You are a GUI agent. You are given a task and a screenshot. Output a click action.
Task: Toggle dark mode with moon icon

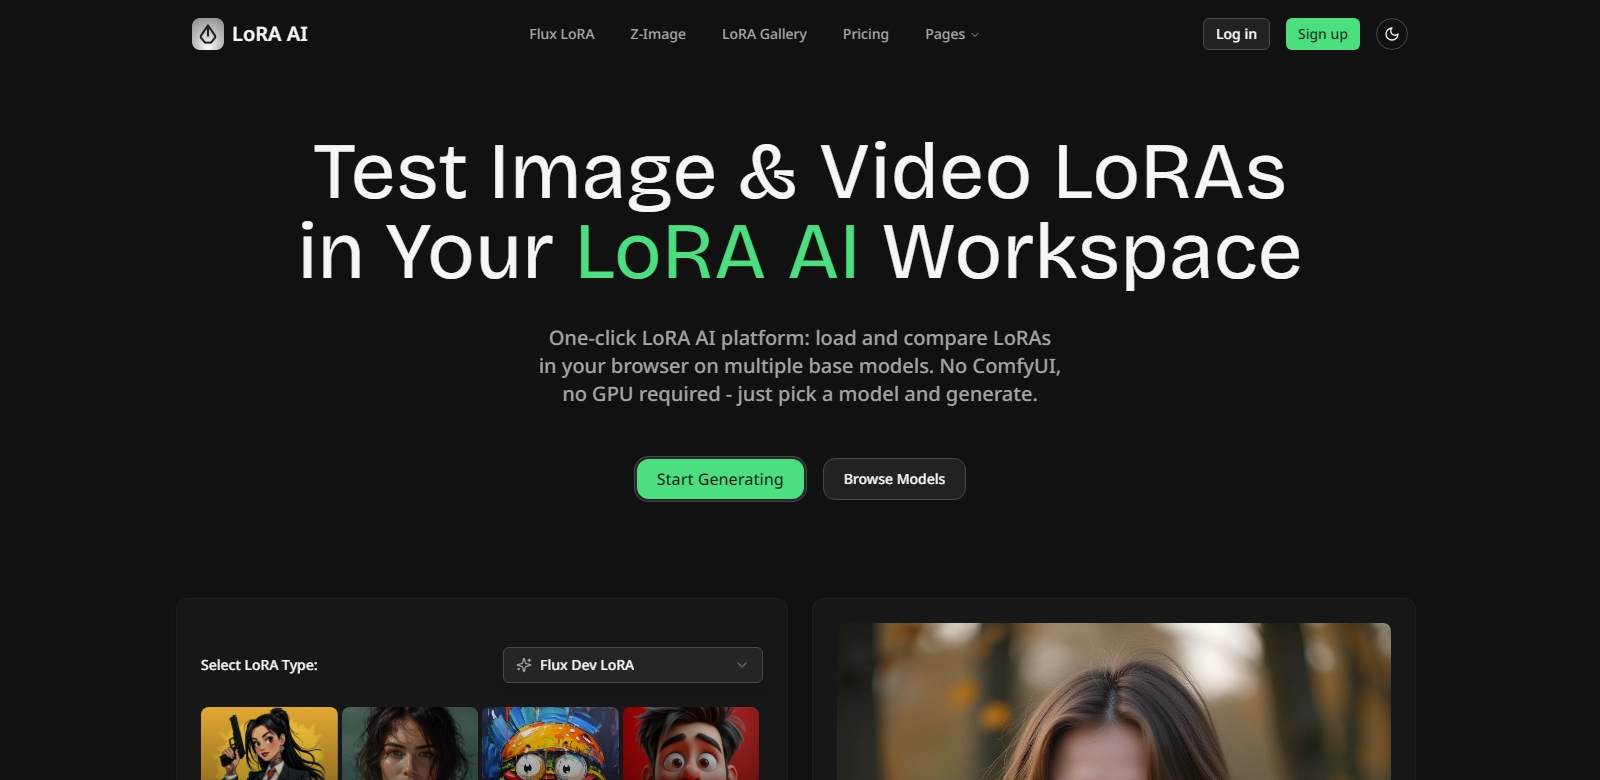click(x=1392, y=34)
